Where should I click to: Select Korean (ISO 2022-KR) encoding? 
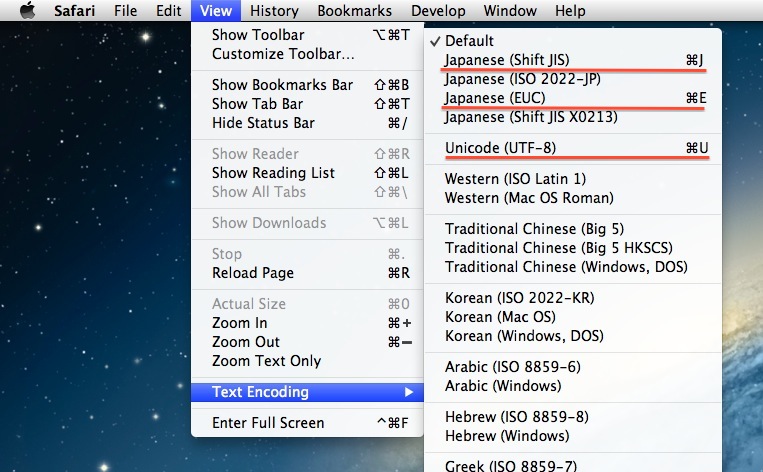coord(573,298)
